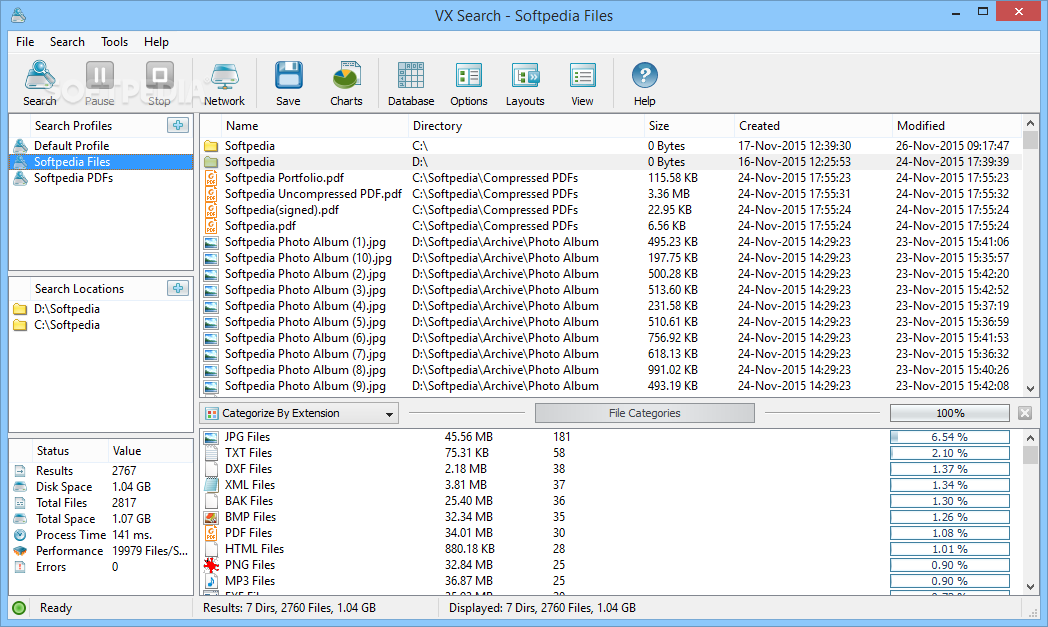Click the results list scroll up arrow
Screen dimensions: 1048x627
[1030, 124]
